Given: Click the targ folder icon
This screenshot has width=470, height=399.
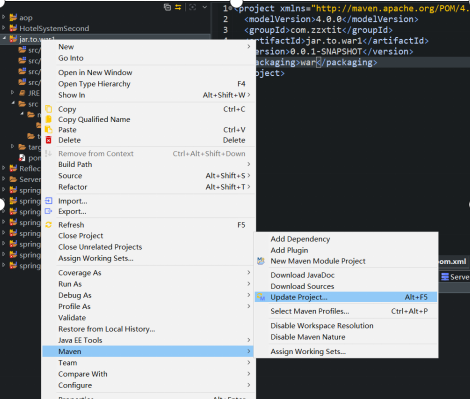Looking at the screenshot, I should (22, 147).
